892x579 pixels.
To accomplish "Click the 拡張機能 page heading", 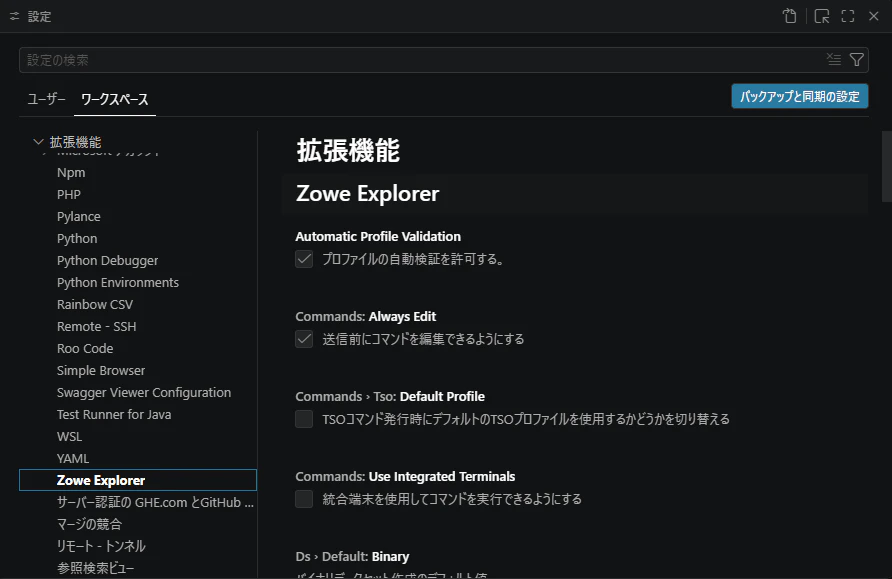I will coord(348,151).
